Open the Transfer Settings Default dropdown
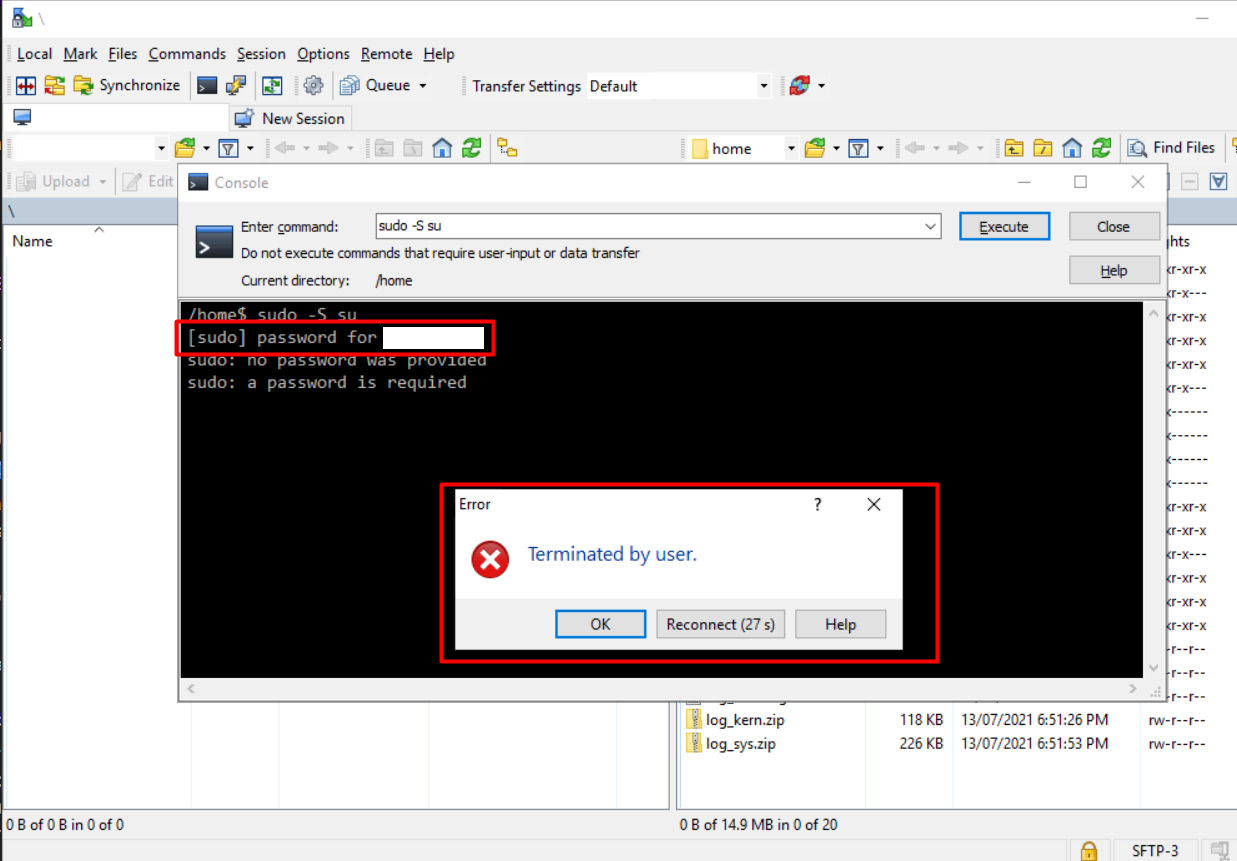This screenshot has height=861, width=1237. pos(764,86)
